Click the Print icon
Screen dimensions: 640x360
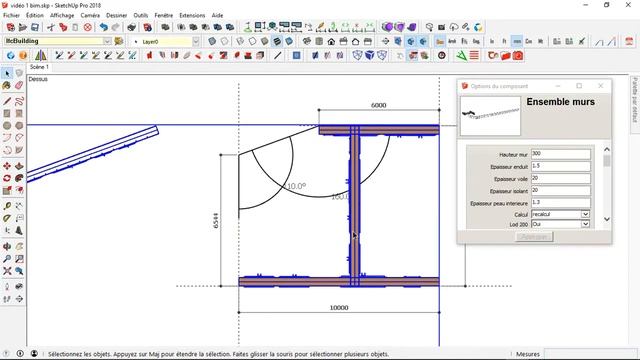click(x=131, y=27)
